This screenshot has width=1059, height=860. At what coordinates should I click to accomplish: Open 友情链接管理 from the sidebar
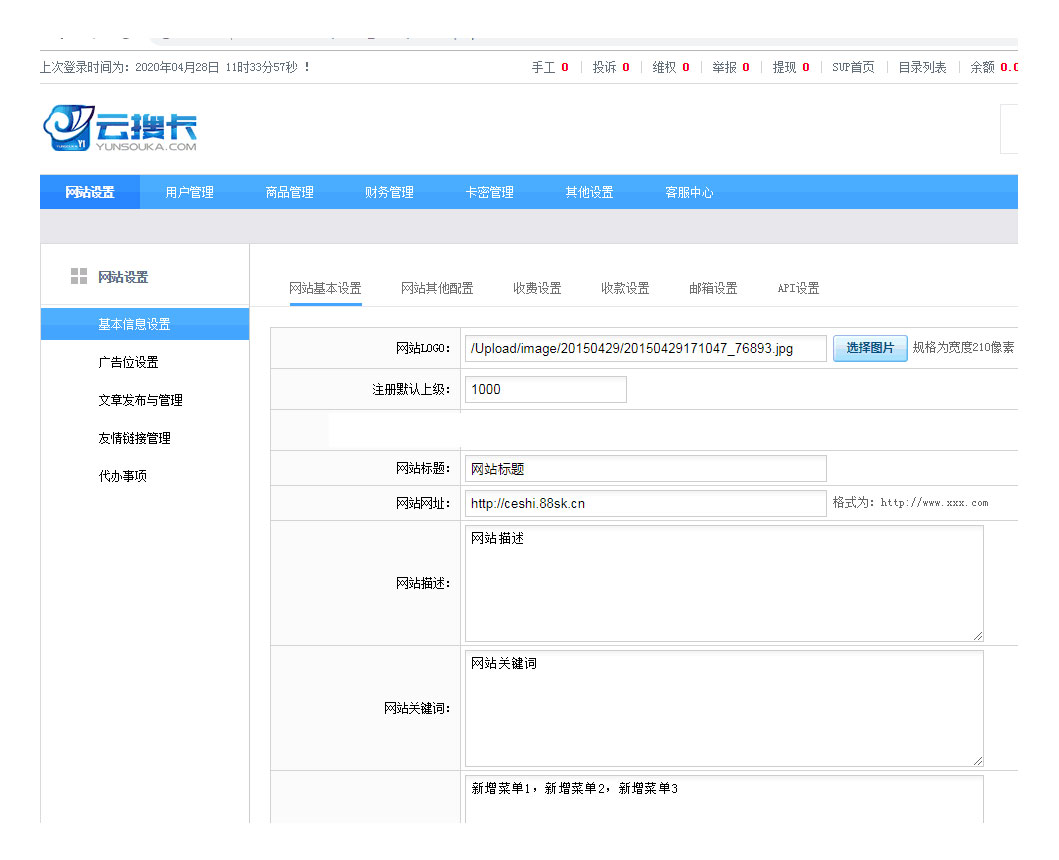(x=134, y=438)
